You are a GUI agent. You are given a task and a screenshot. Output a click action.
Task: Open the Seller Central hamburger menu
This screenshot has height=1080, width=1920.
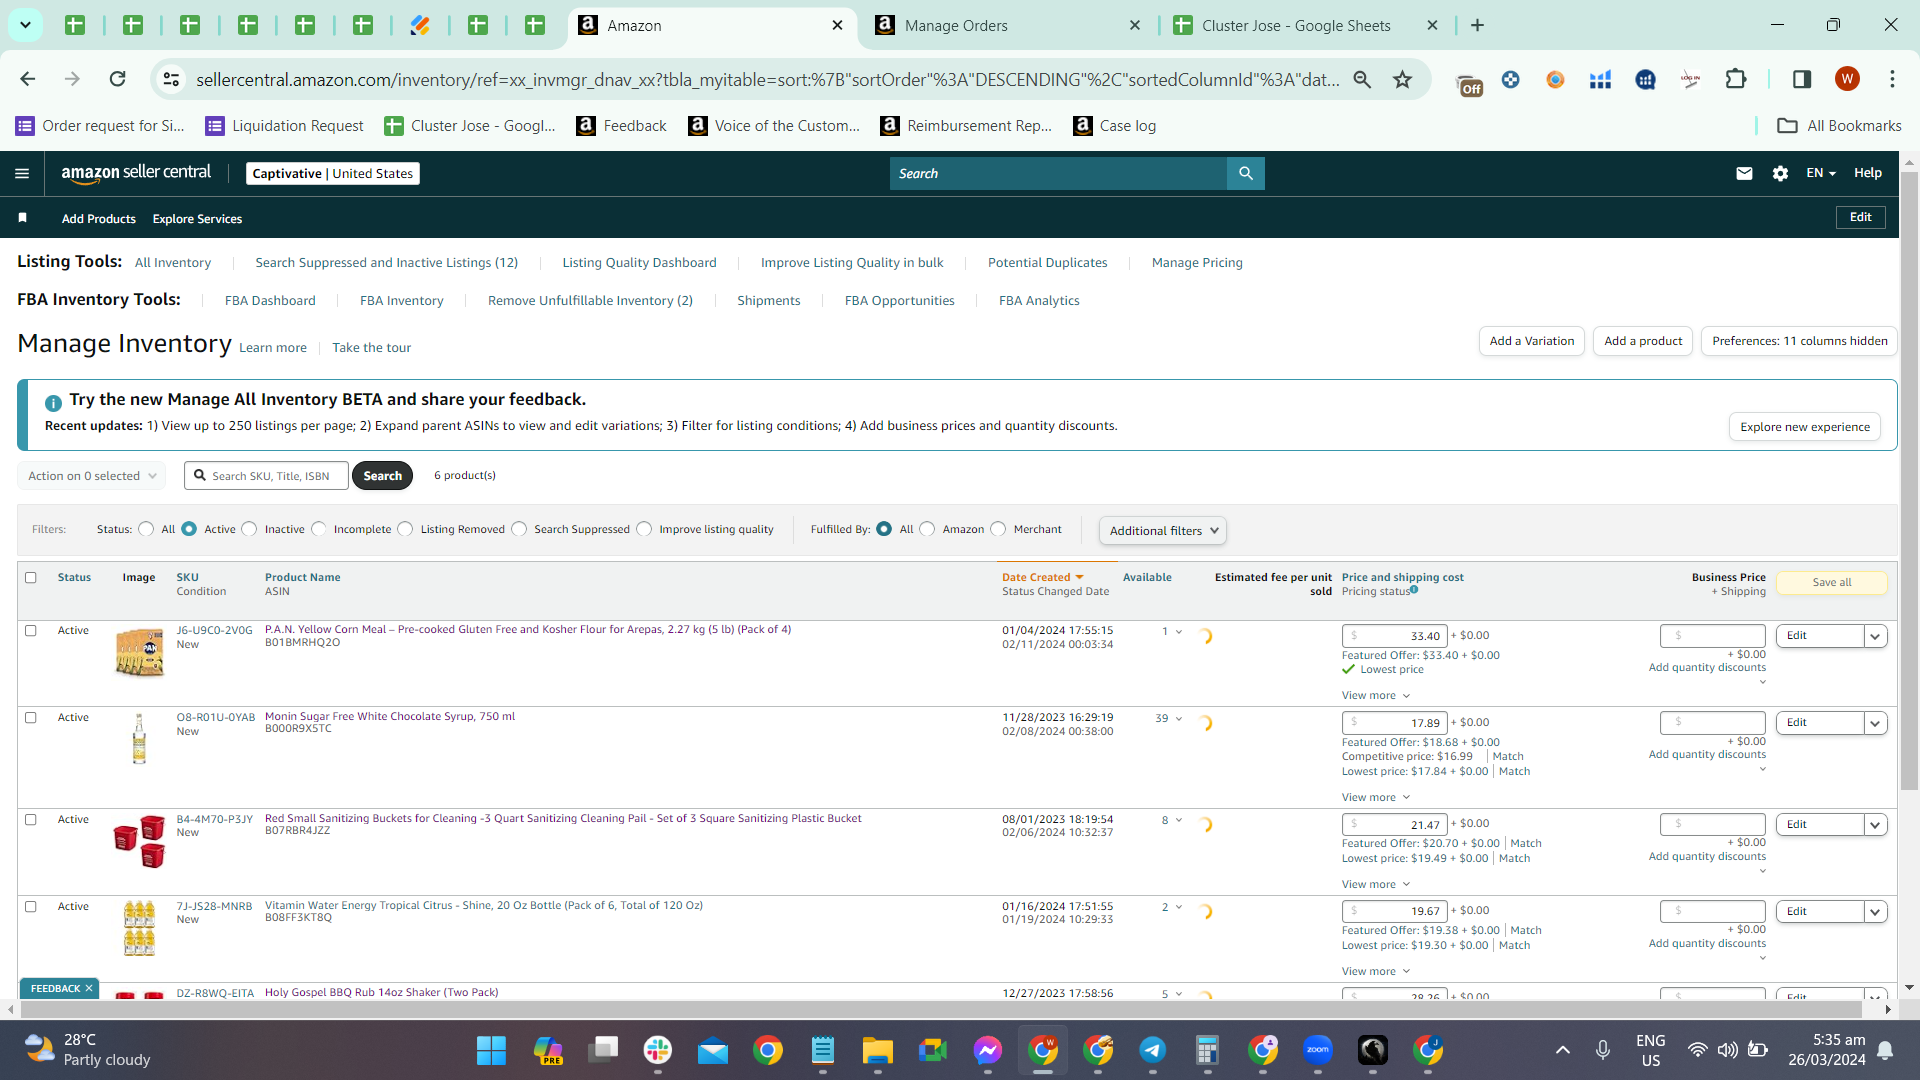(22, 173)
